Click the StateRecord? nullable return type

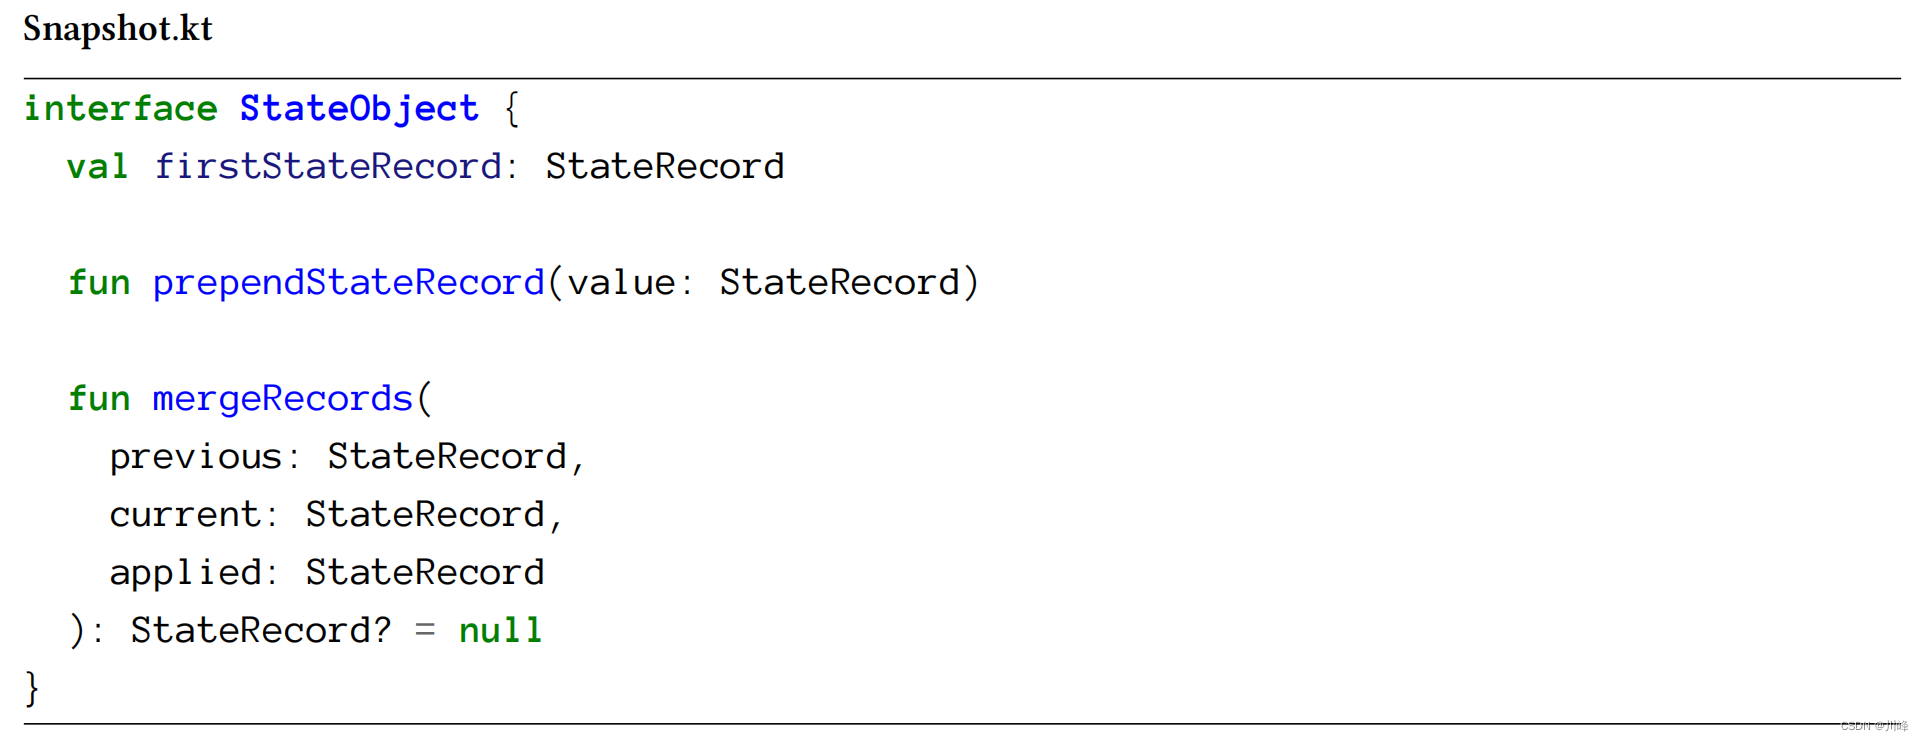tap(261, 630)
